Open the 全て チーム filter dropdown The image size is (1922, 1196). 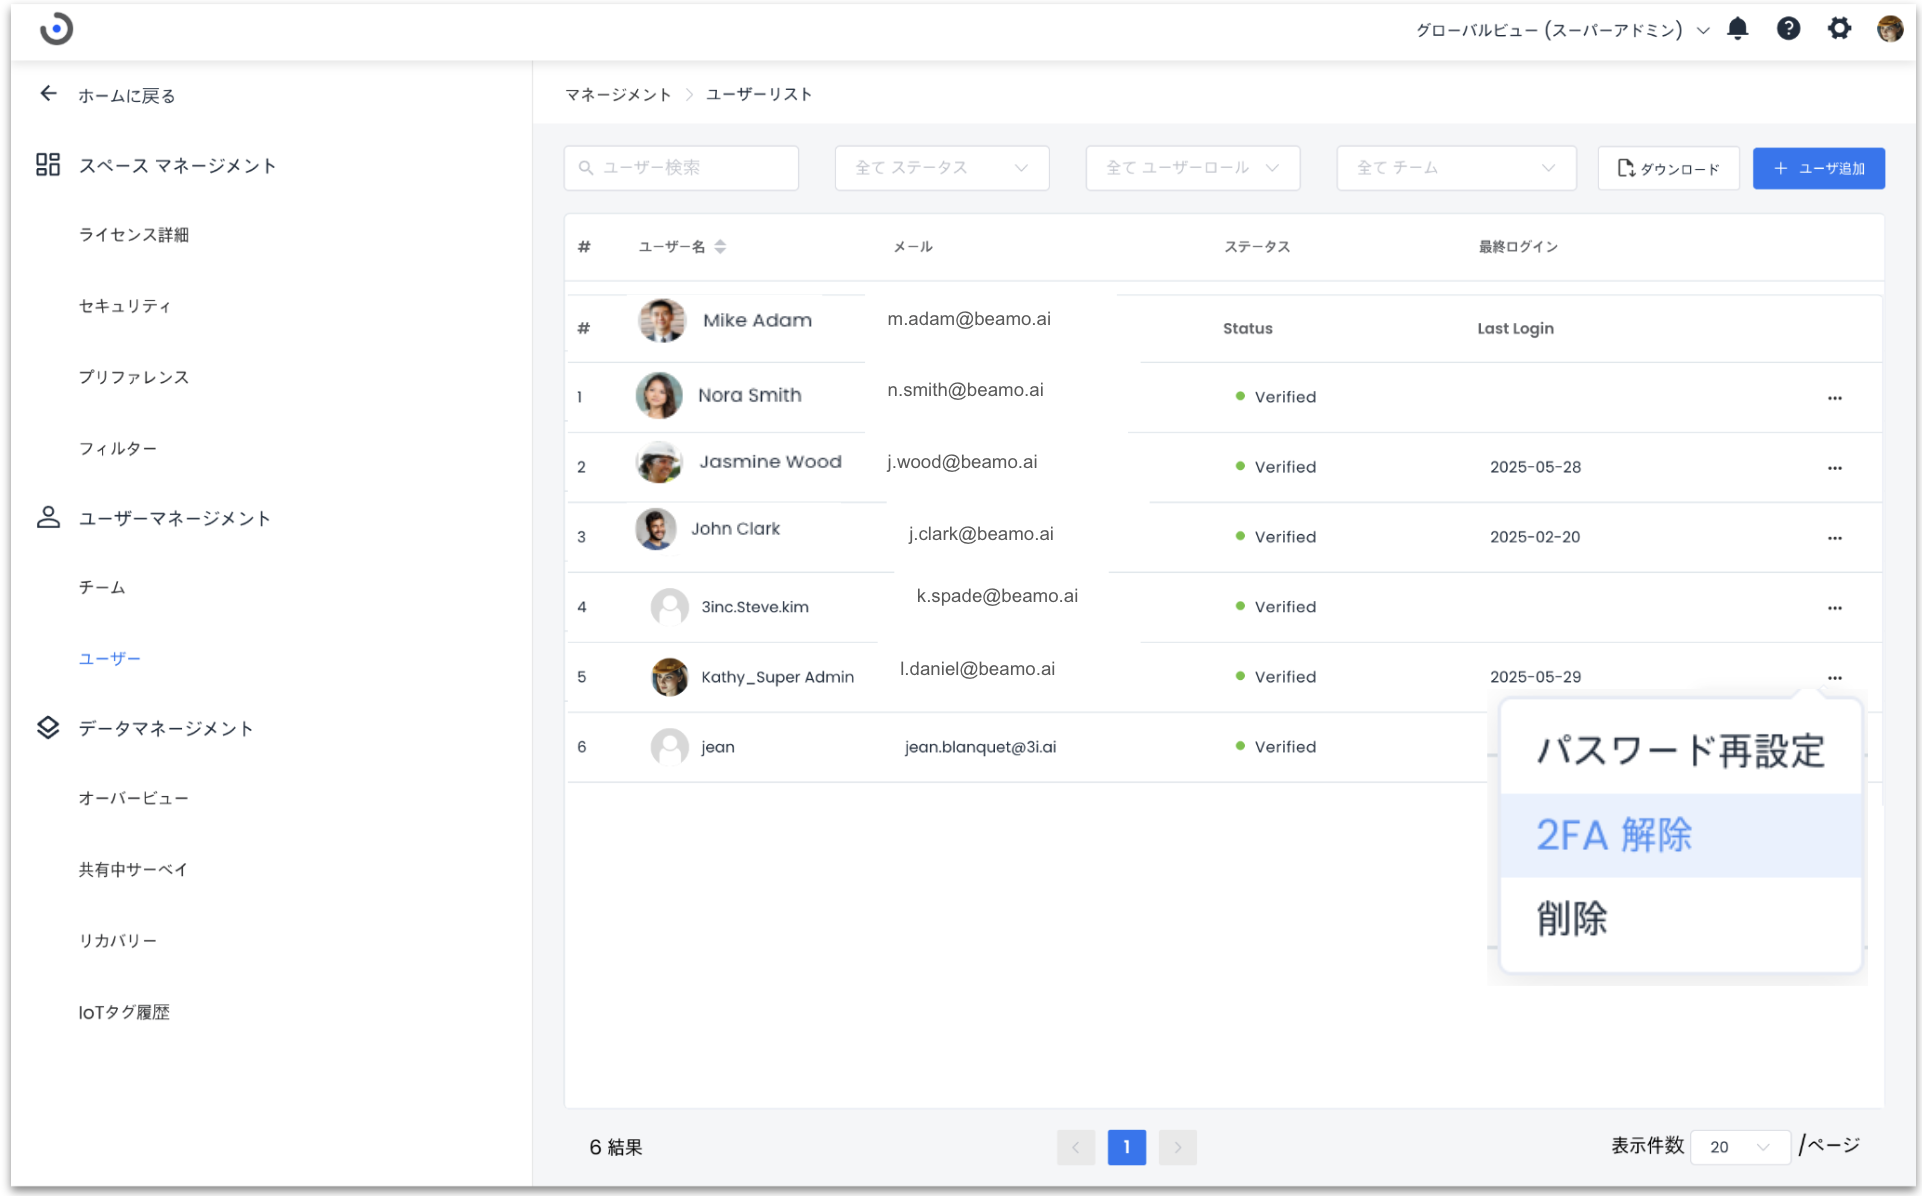1456,168
